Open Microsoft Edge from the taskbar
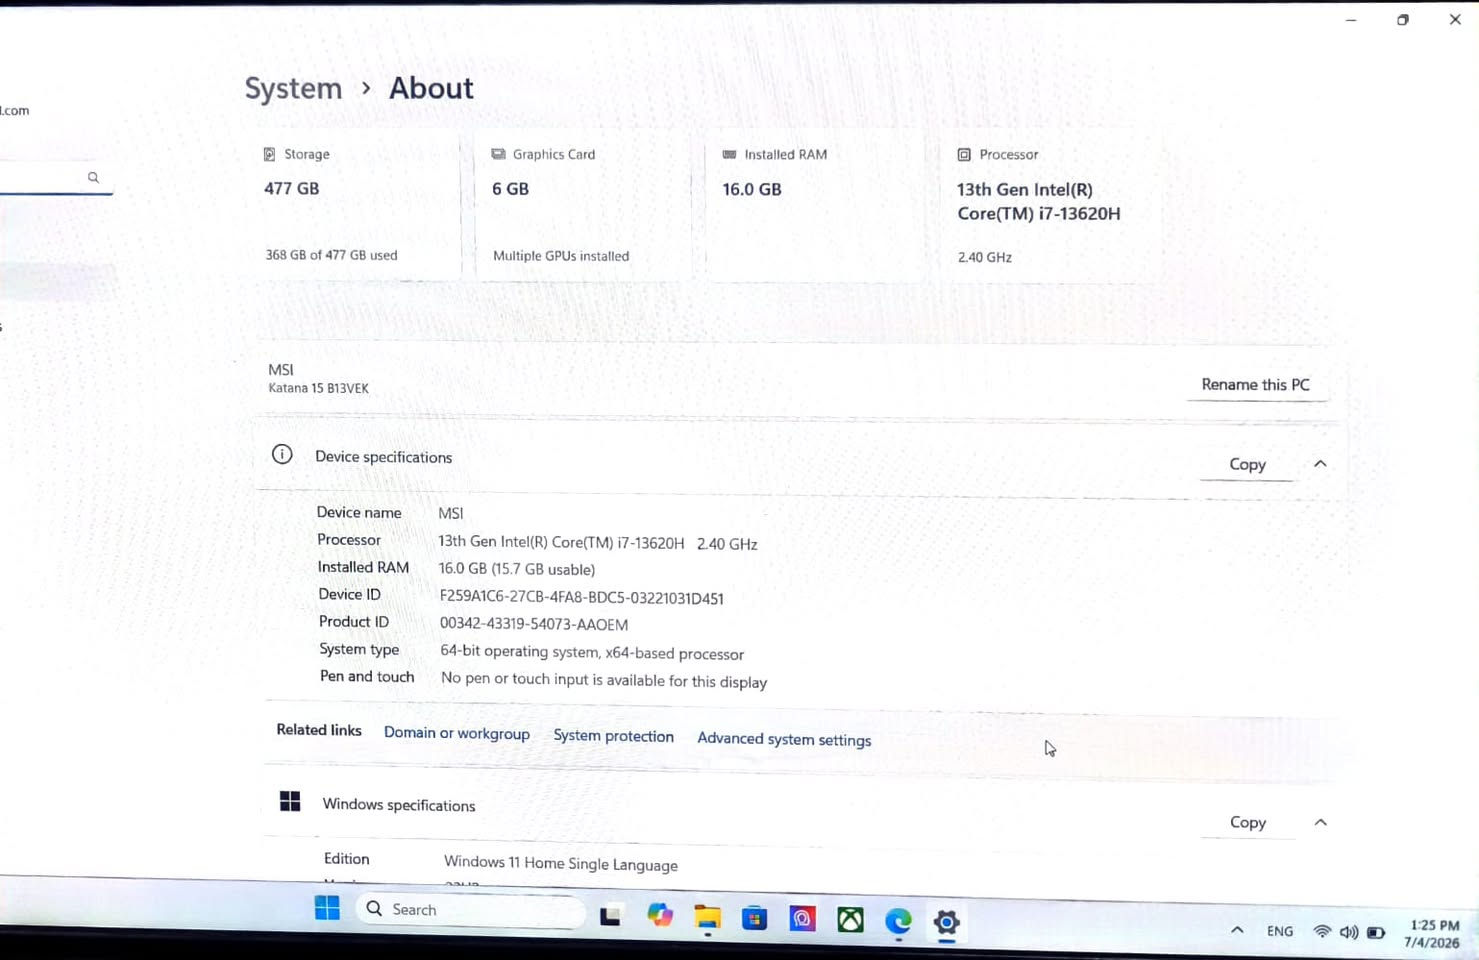This screenshot has height=960, width=1479. point(898,920)
